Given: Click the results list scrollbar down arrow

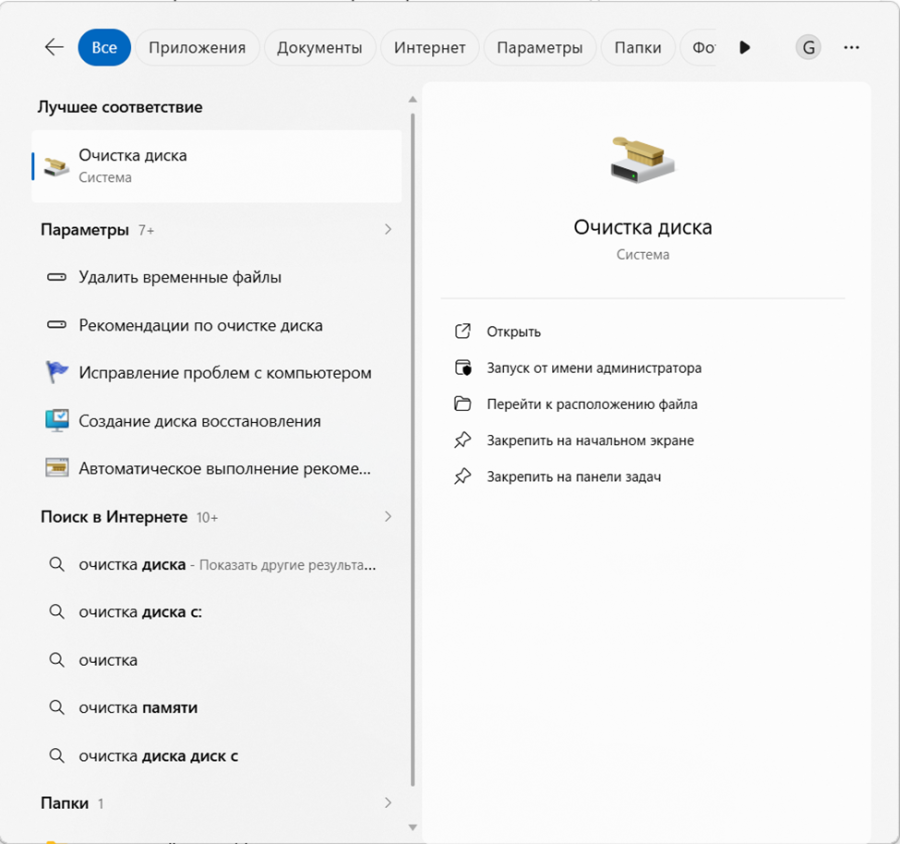Looking at the screenshot, I should [x=412, y=827].
